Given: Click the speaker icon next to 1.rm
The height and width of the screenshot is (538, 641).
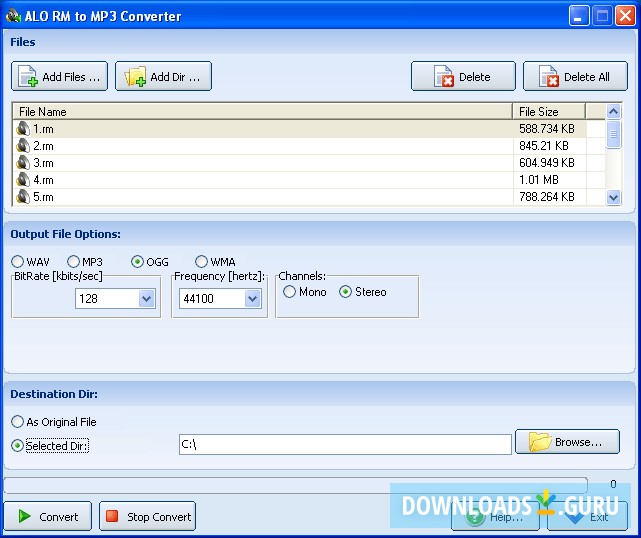Looking at the screenshot, I should [23, 129].
